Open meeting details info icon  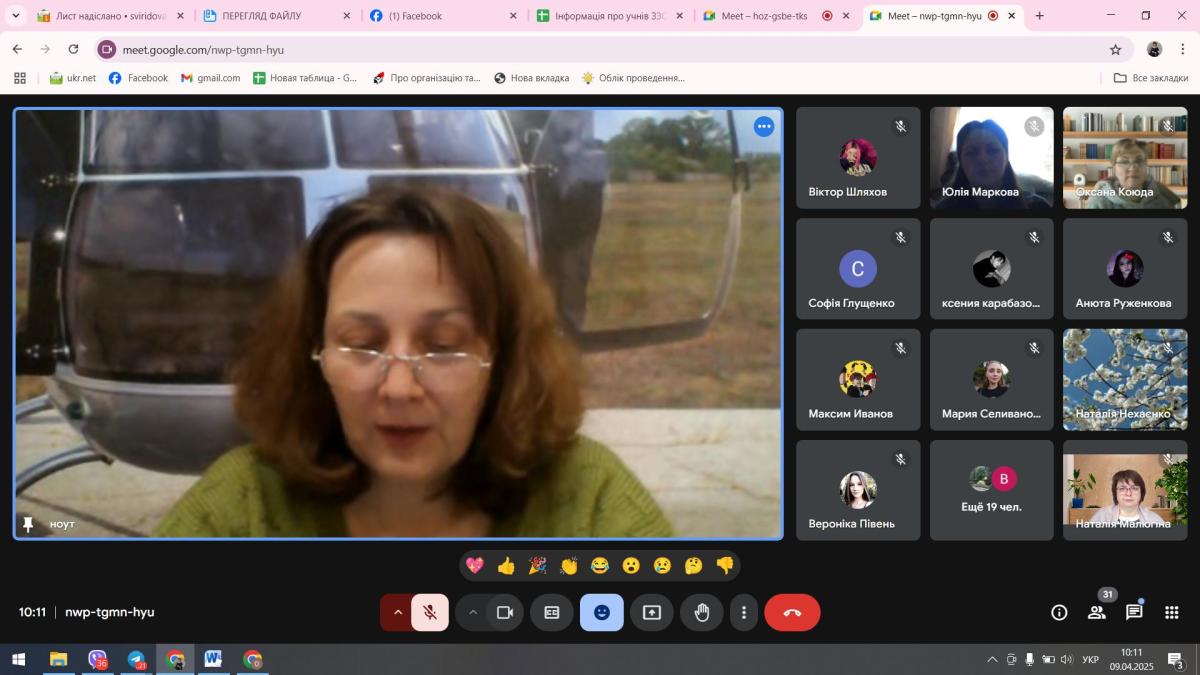(1059, 613)
